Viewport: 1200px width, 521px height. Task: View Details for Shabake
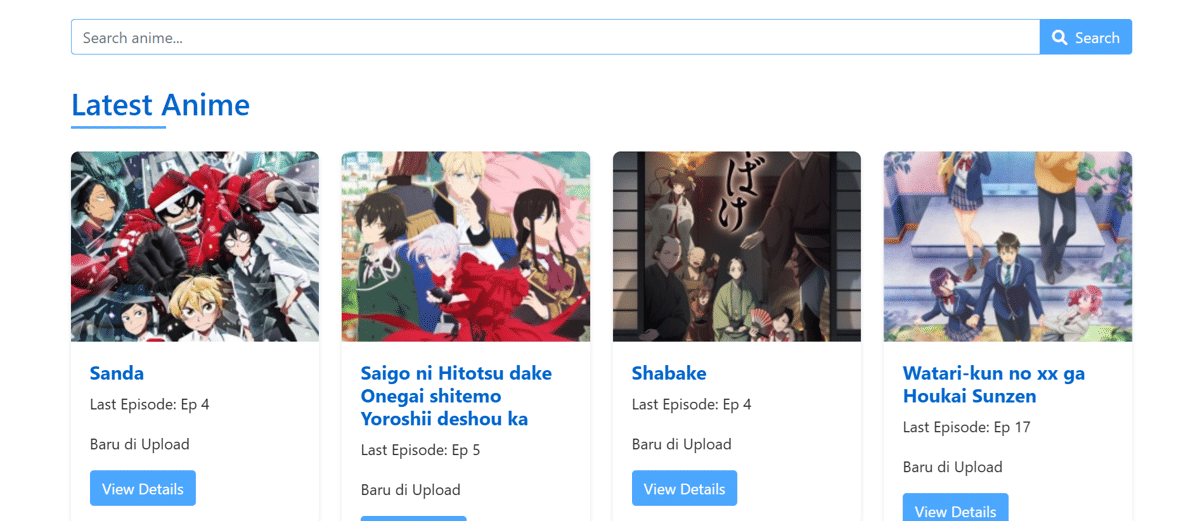(x=685, y=489)
